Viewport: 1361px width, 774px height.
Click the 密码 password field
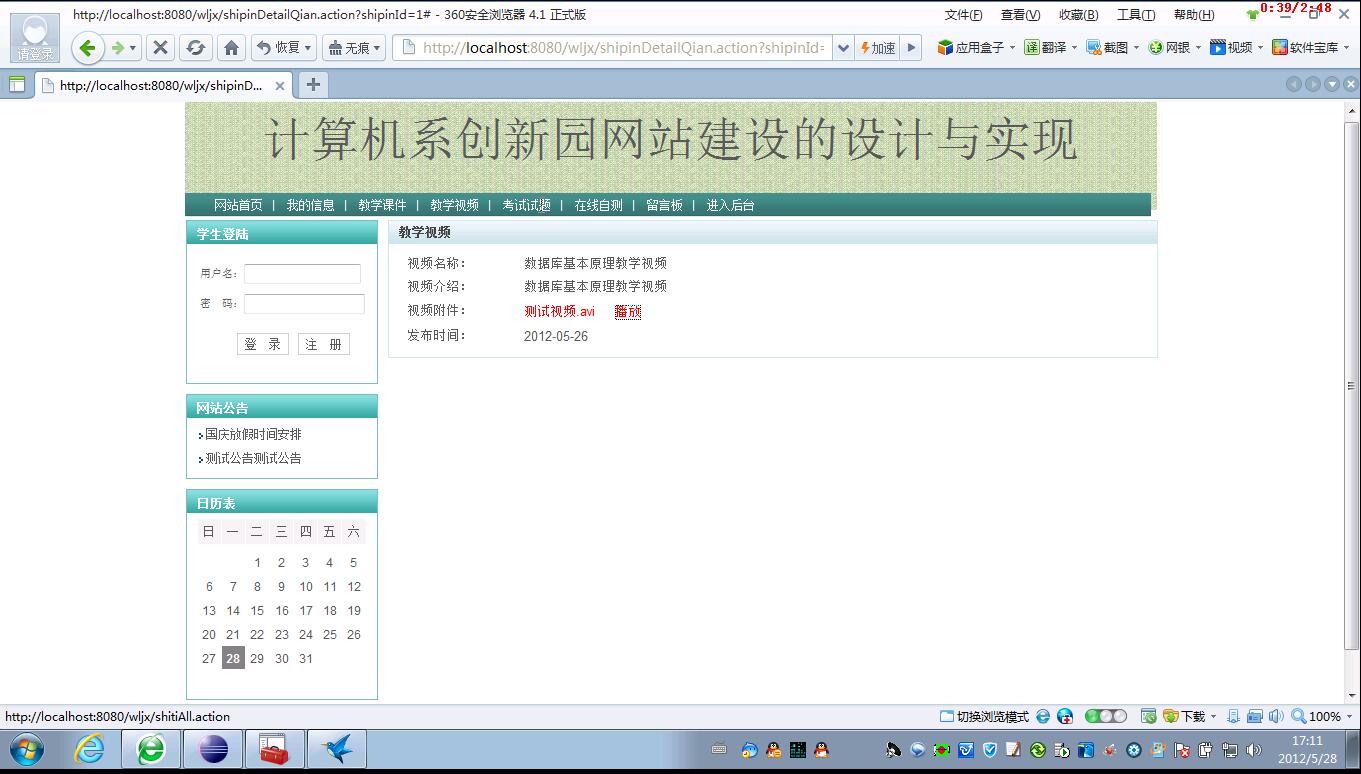pos(304,304)
